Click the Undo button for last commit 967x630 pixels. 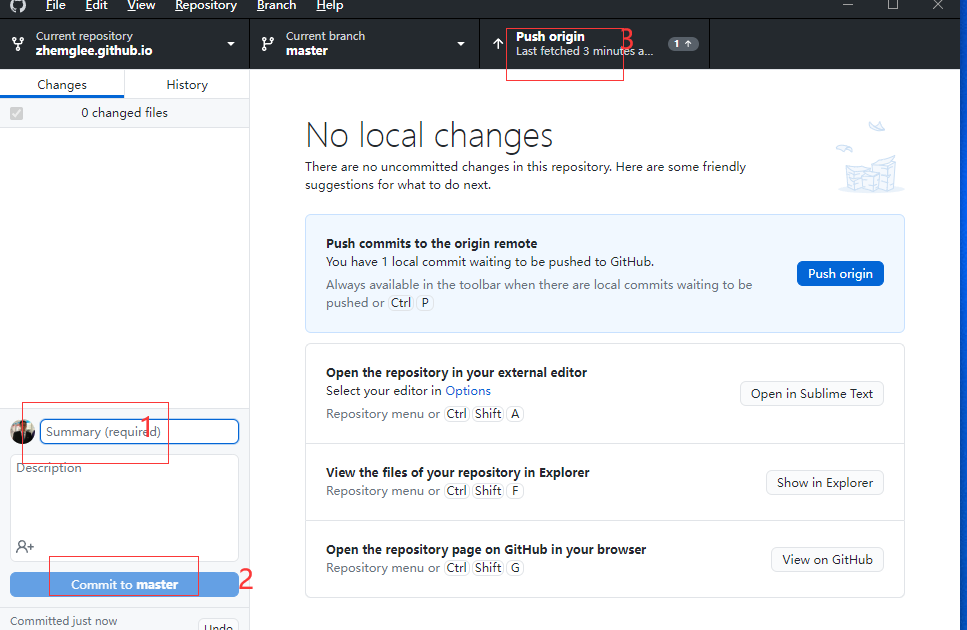coord(218,624)
